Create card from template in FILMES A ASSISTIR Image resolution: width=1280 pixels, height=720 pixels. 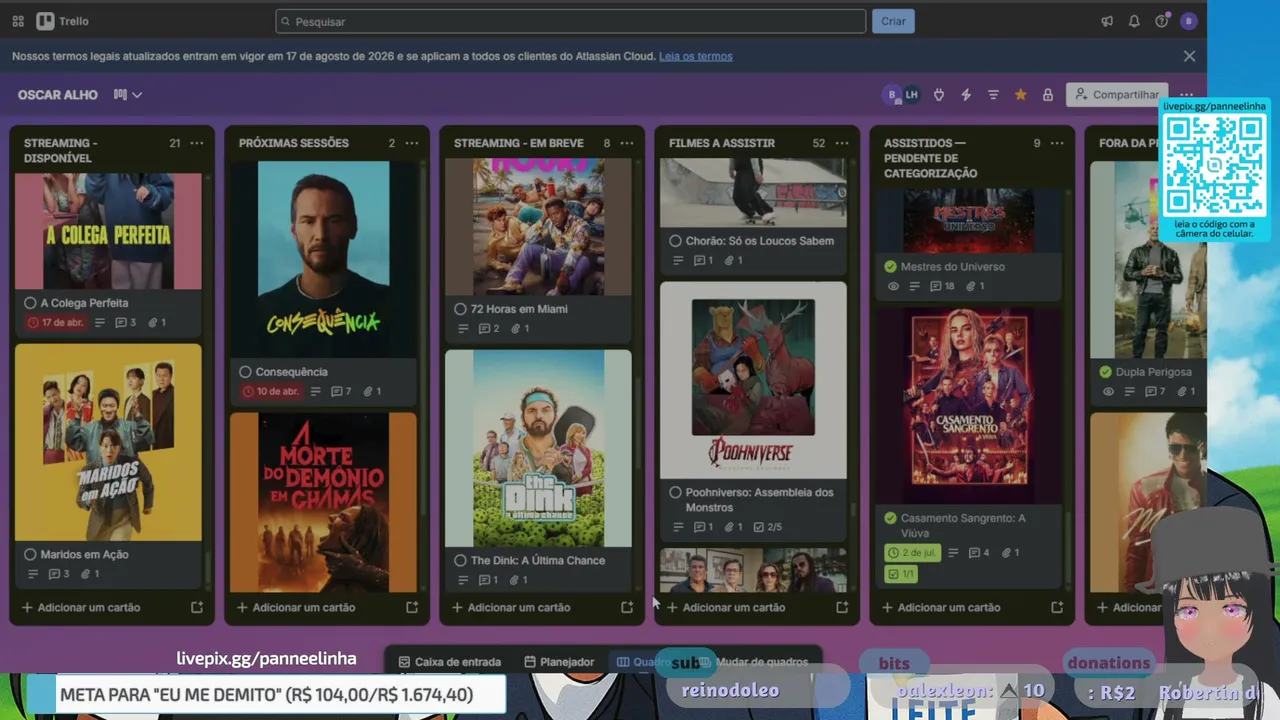click(x=842, y=607)
